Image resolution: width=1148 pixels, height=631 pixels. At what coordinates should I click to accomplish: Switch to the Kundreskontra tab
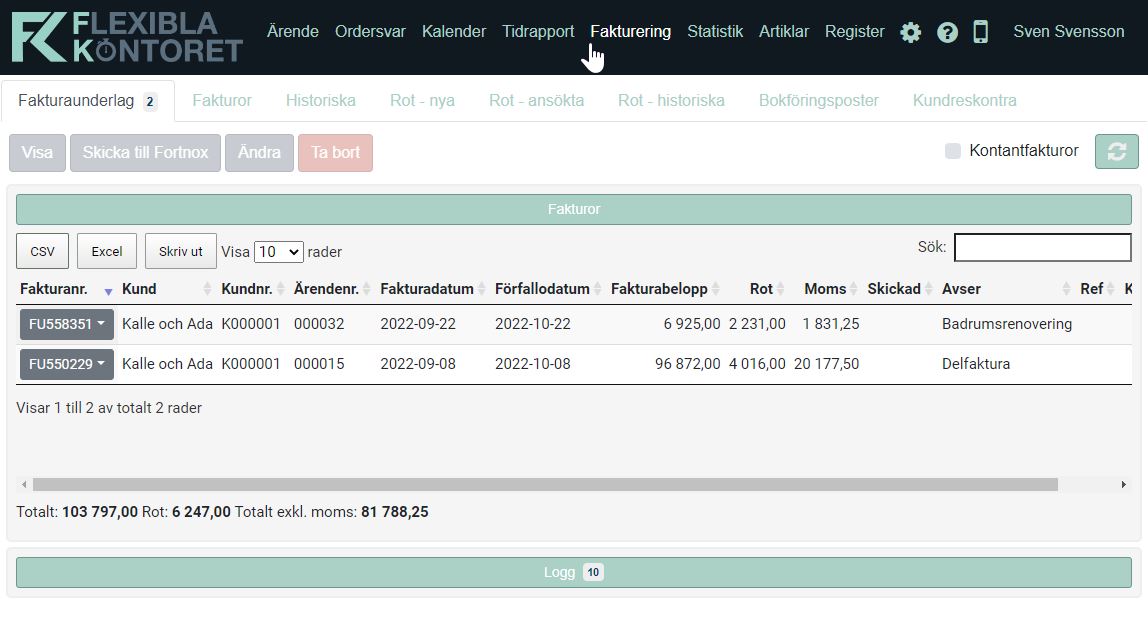pyautogui.click(x=964, y=100)
